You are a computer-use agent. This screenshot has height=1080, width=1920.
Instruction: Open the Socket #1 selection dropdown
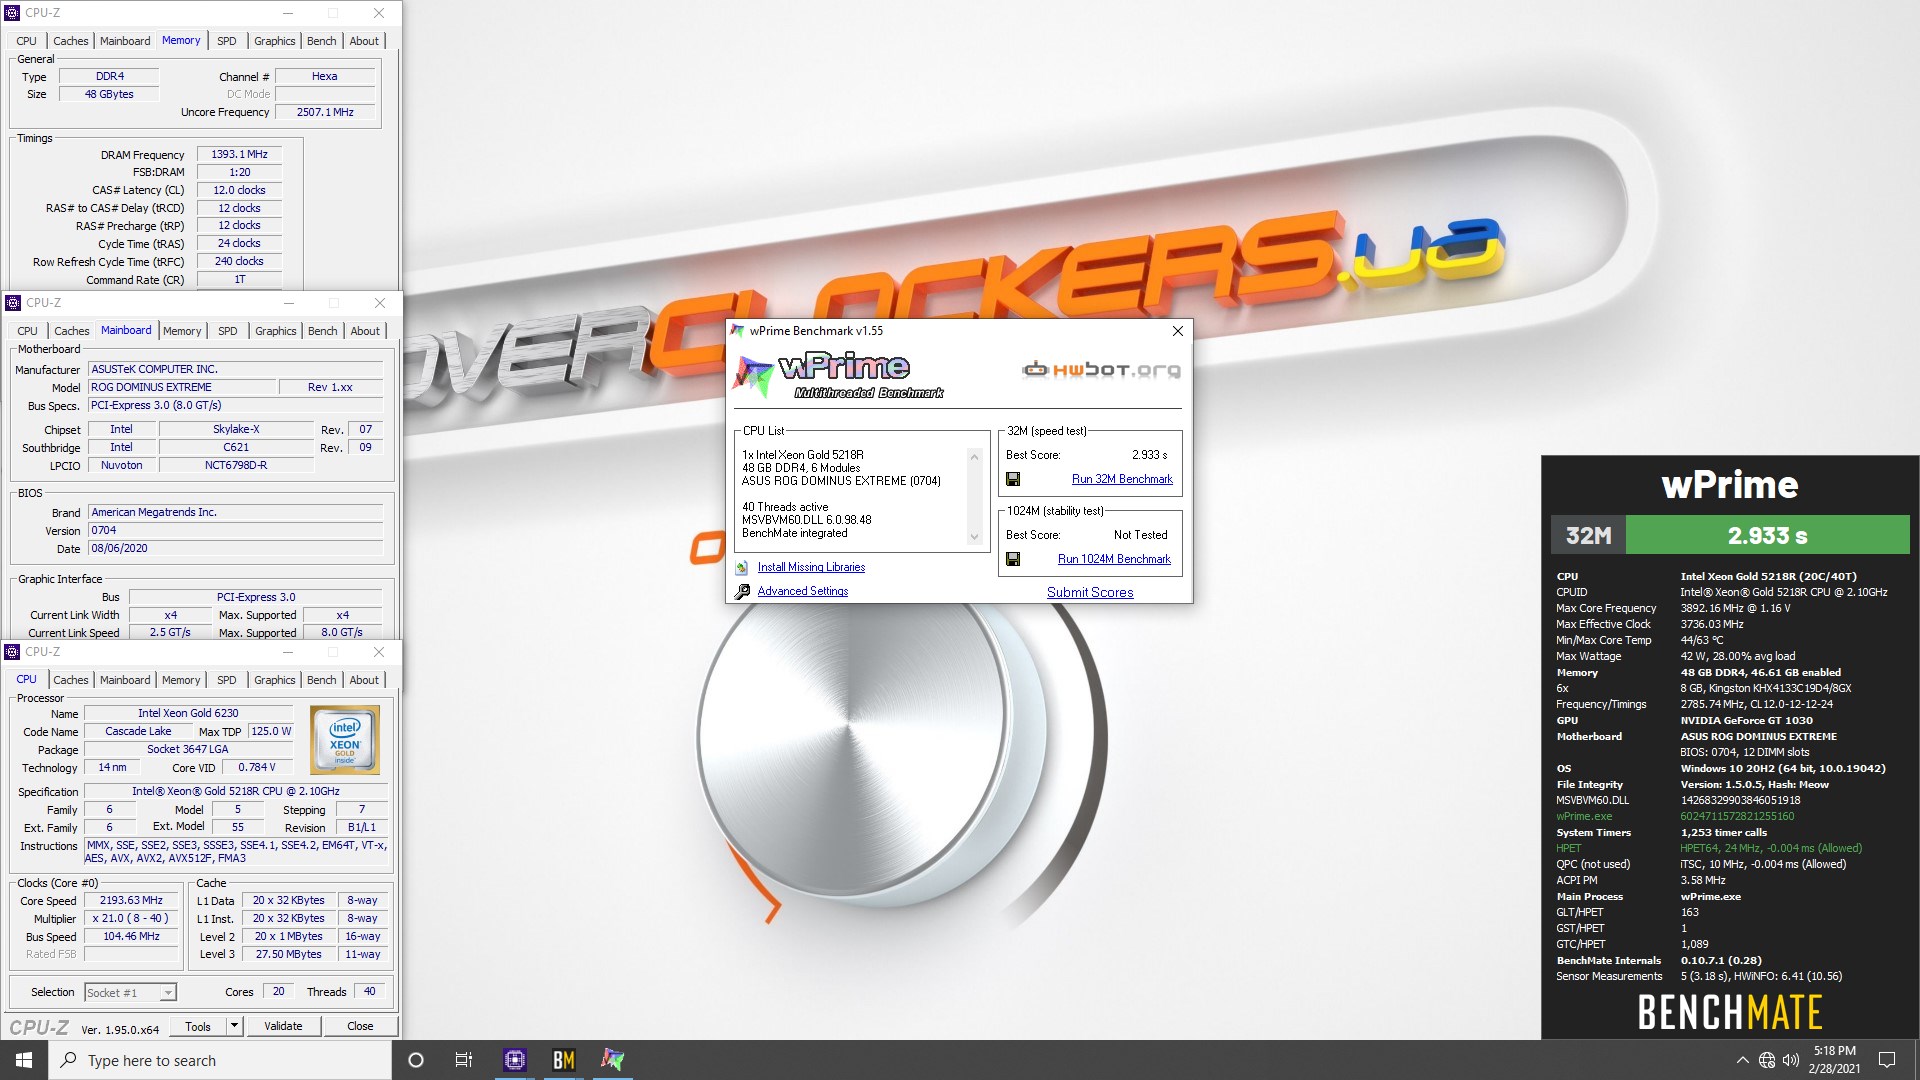coord(130,993)
